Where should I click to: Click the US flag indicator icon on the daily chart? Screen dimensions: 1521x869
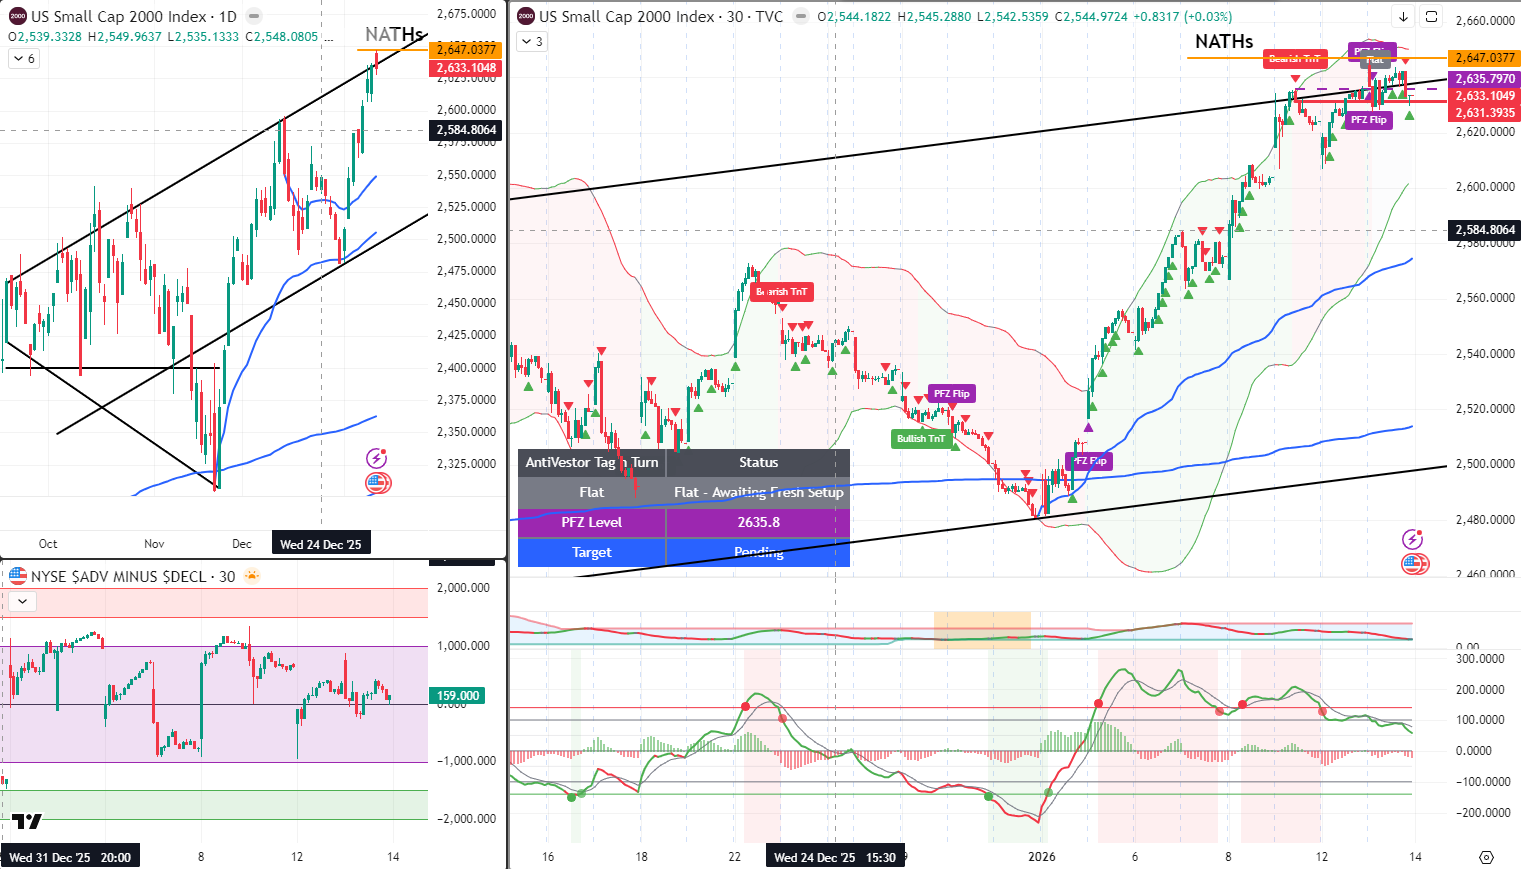click(x=378, y=483)
